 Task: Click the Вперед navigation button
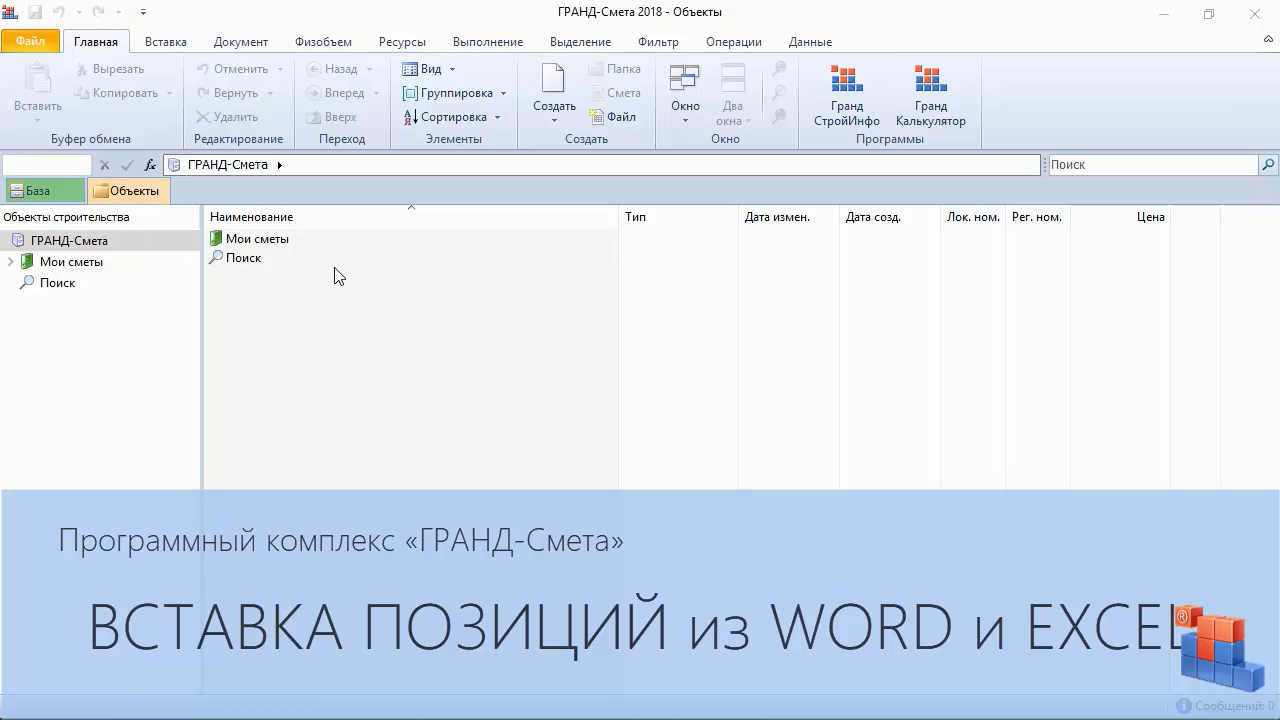tap(335, 93)
